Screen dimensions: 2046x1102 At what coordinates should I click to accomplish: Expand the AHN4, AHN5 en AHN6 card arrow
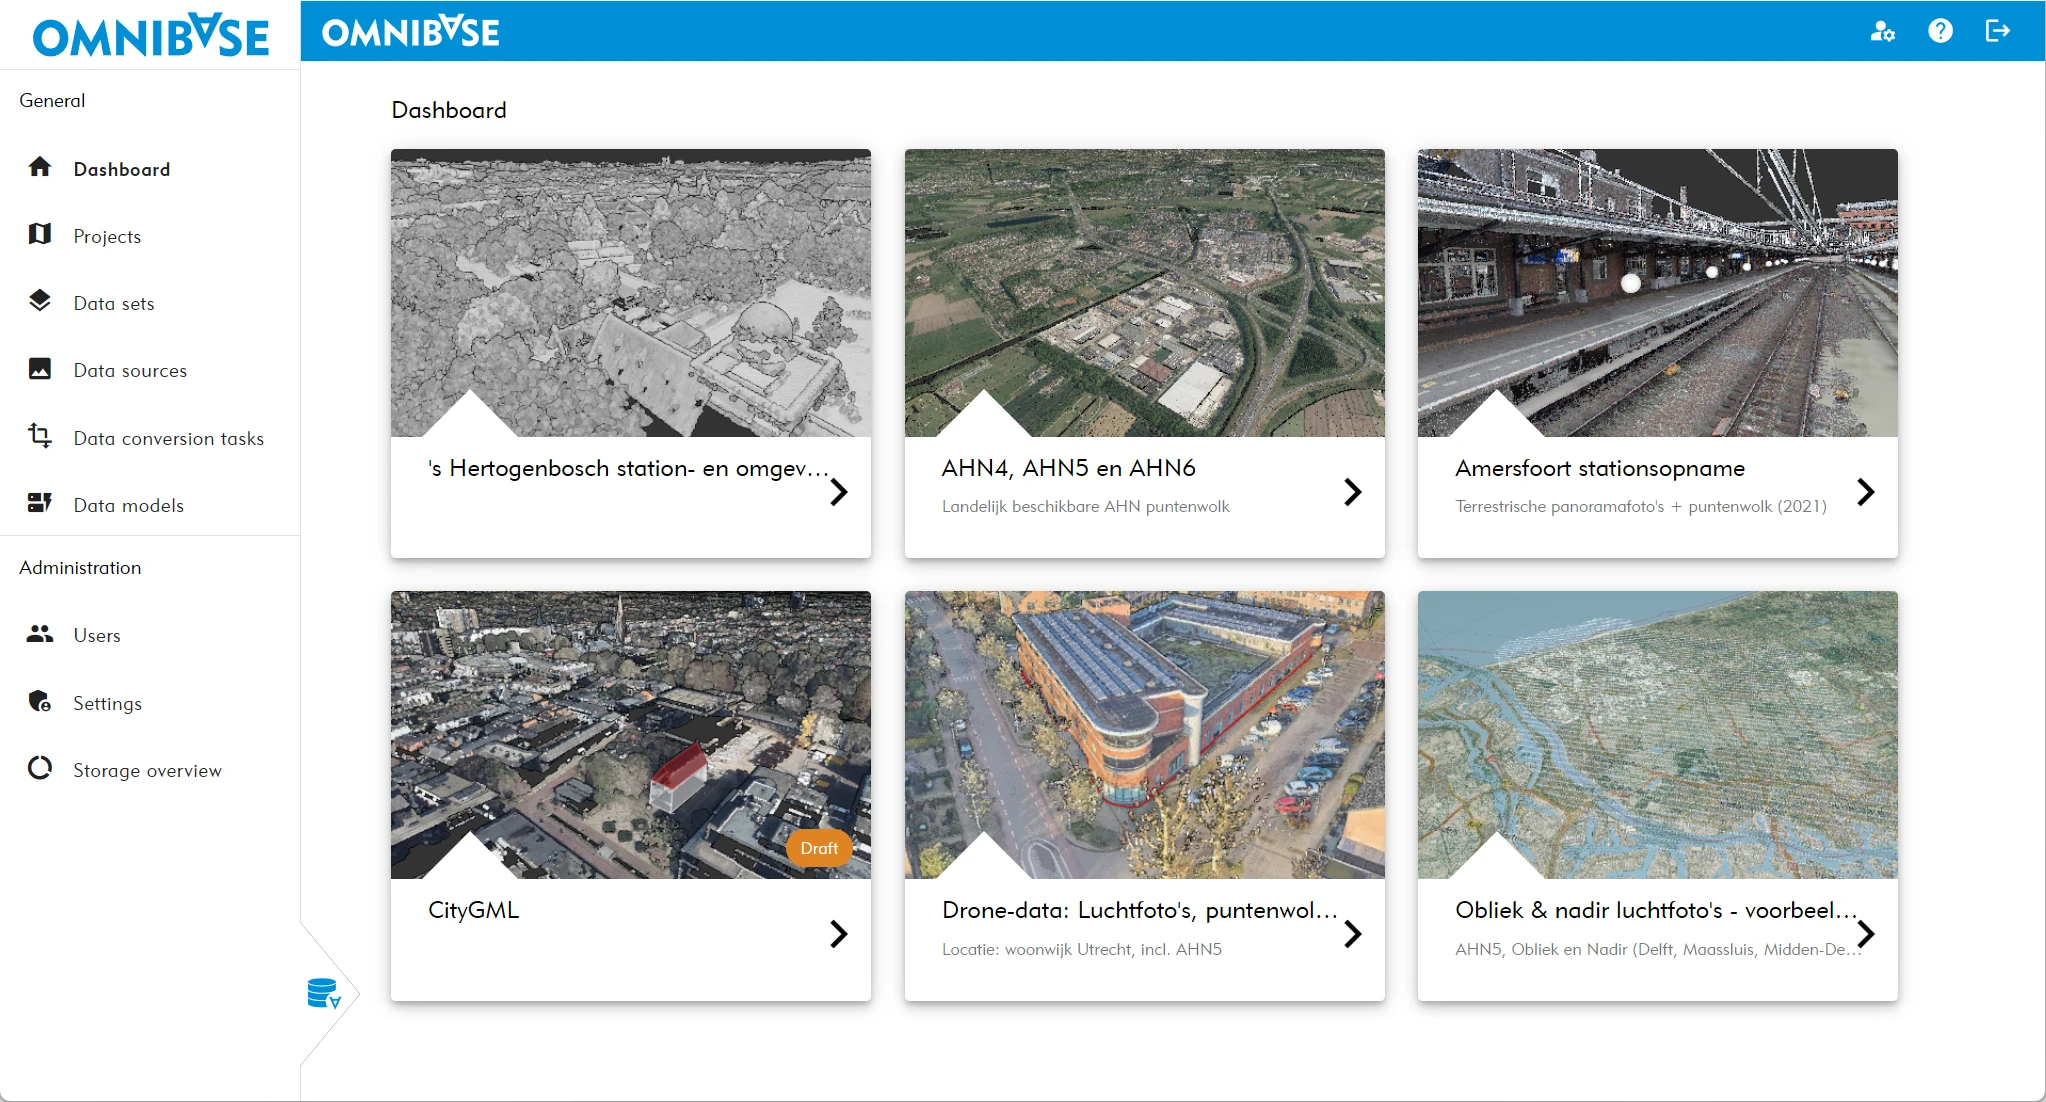tap(1352, 492)
